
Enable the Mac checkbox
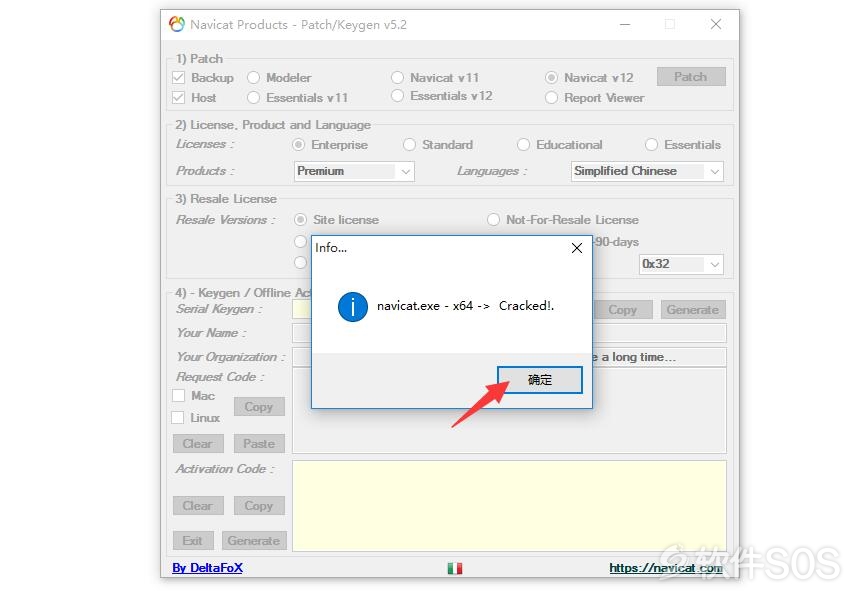[x=178, y=396]
